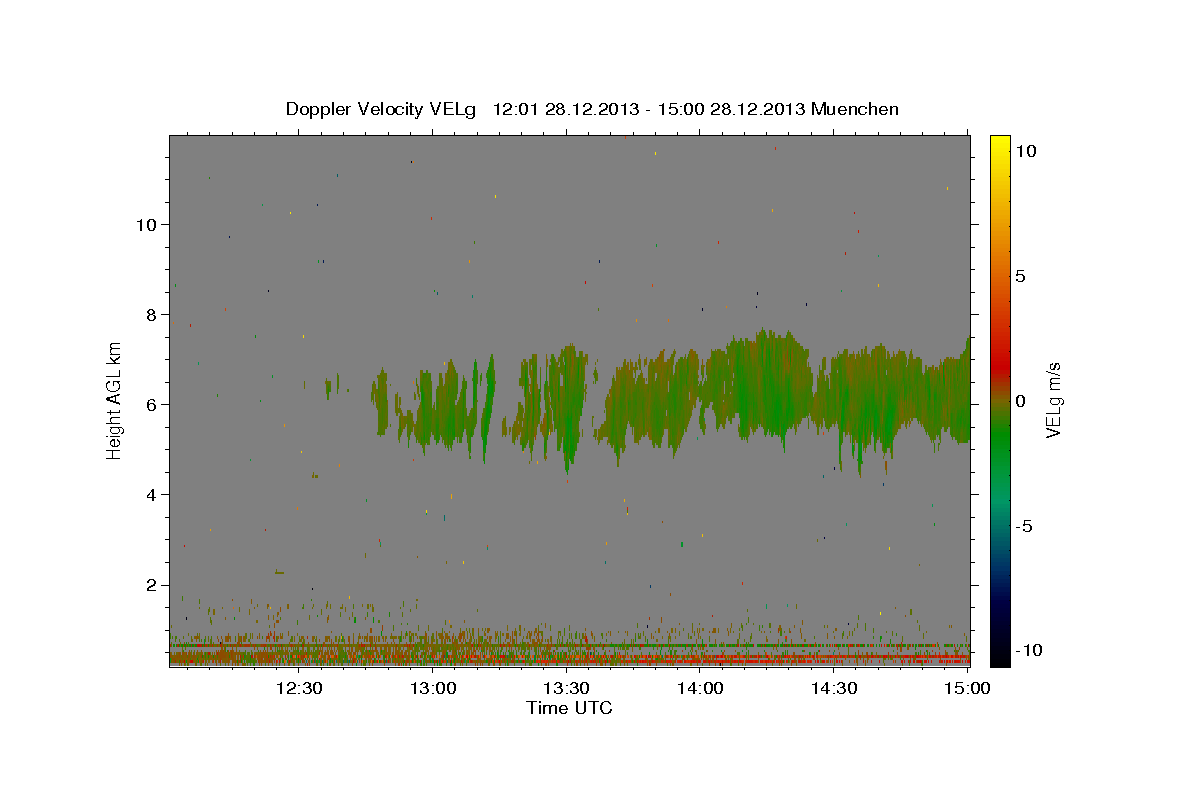Click the height axis label '8'
1200x800 pixels.
[x=151, y=314]
